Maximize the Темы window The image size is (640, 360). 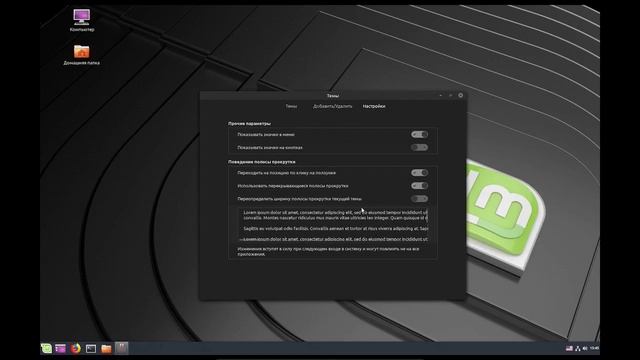451,95
